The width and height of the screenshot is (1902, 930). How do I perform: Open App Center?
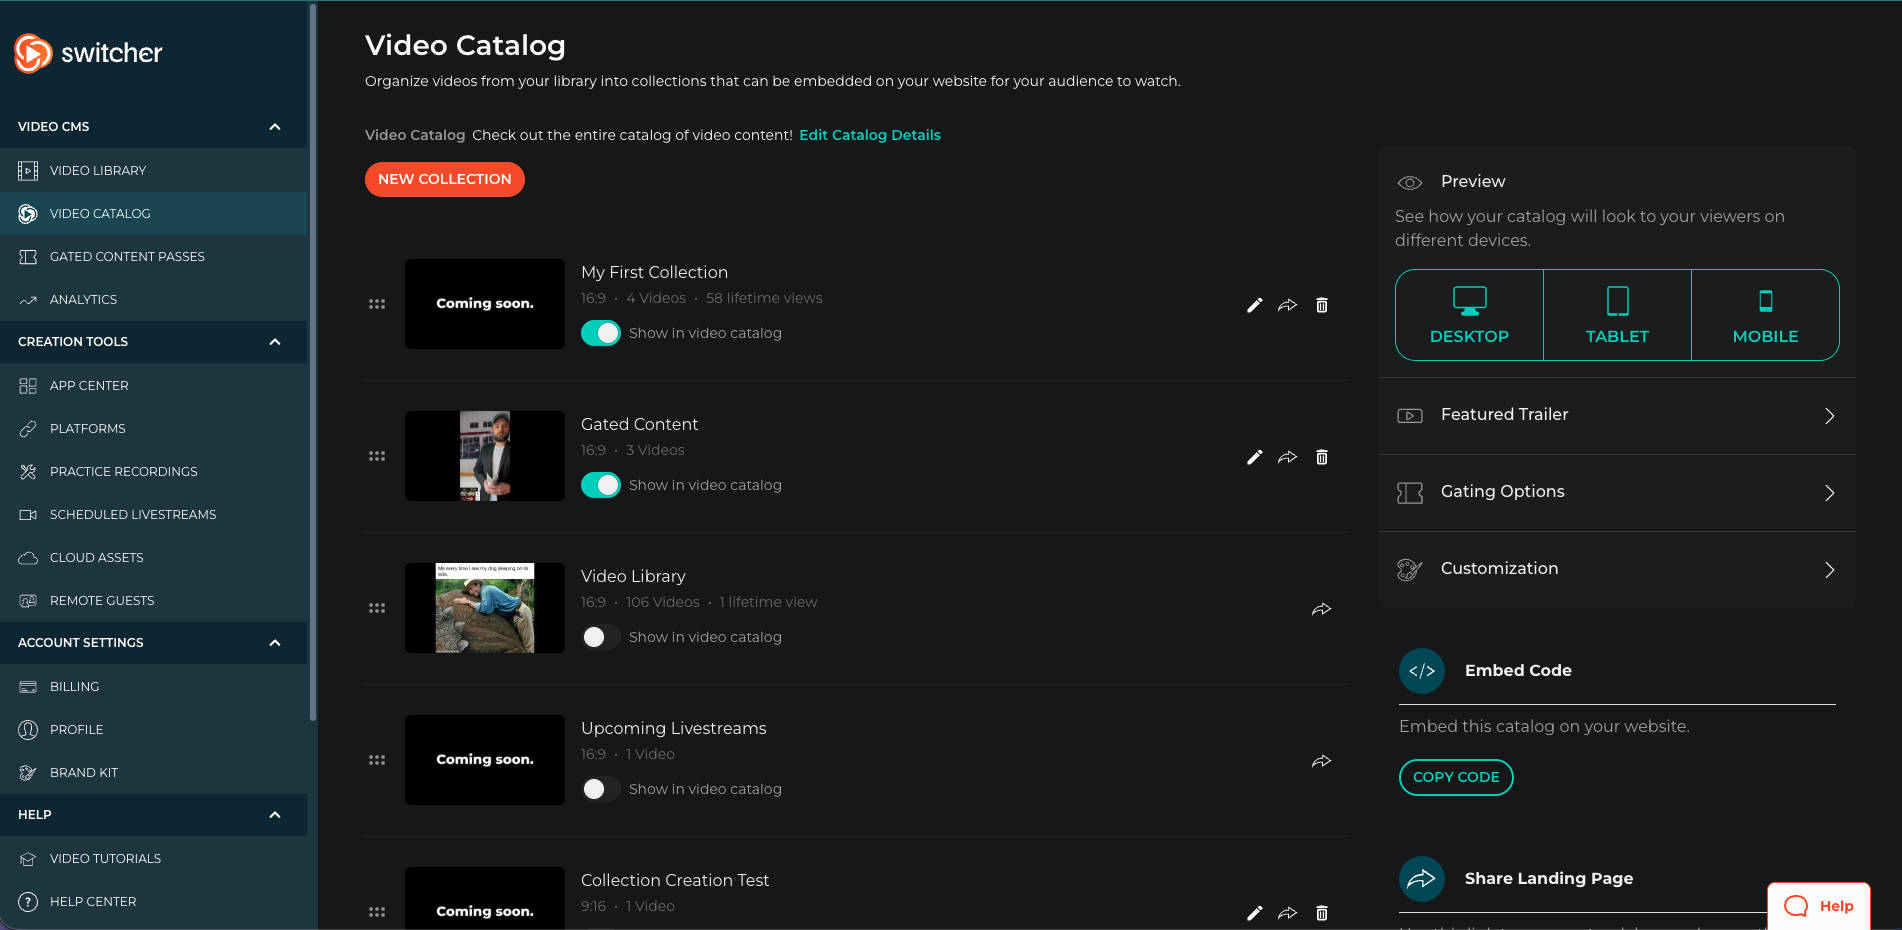(154, 386)
